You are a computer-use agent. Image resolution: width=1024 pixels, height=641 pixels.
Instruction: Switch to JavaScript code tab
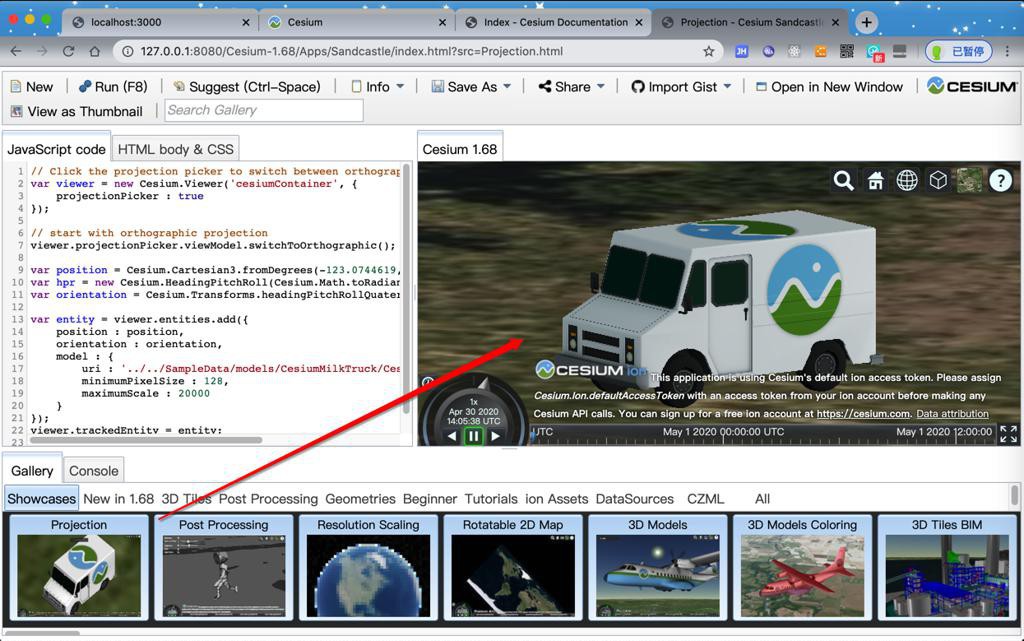[56, 149]
